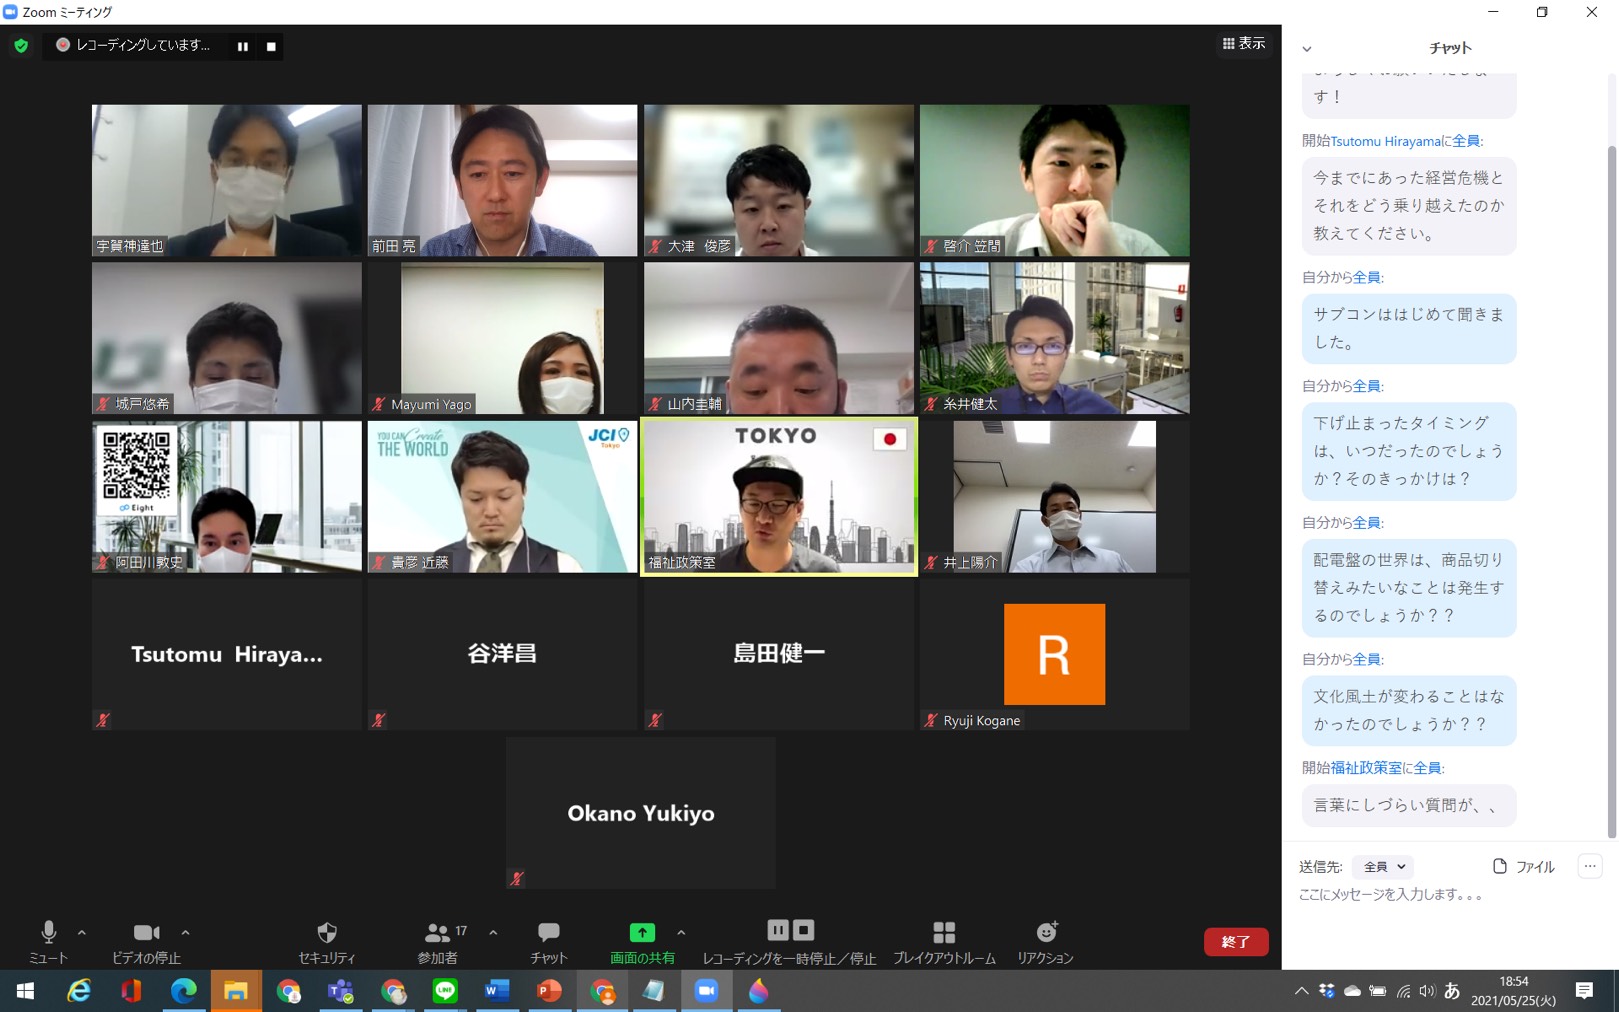Screen dimensions: 1619x1012
Task: Click the file attachment icon in chat
Action: pos(1499,867)
